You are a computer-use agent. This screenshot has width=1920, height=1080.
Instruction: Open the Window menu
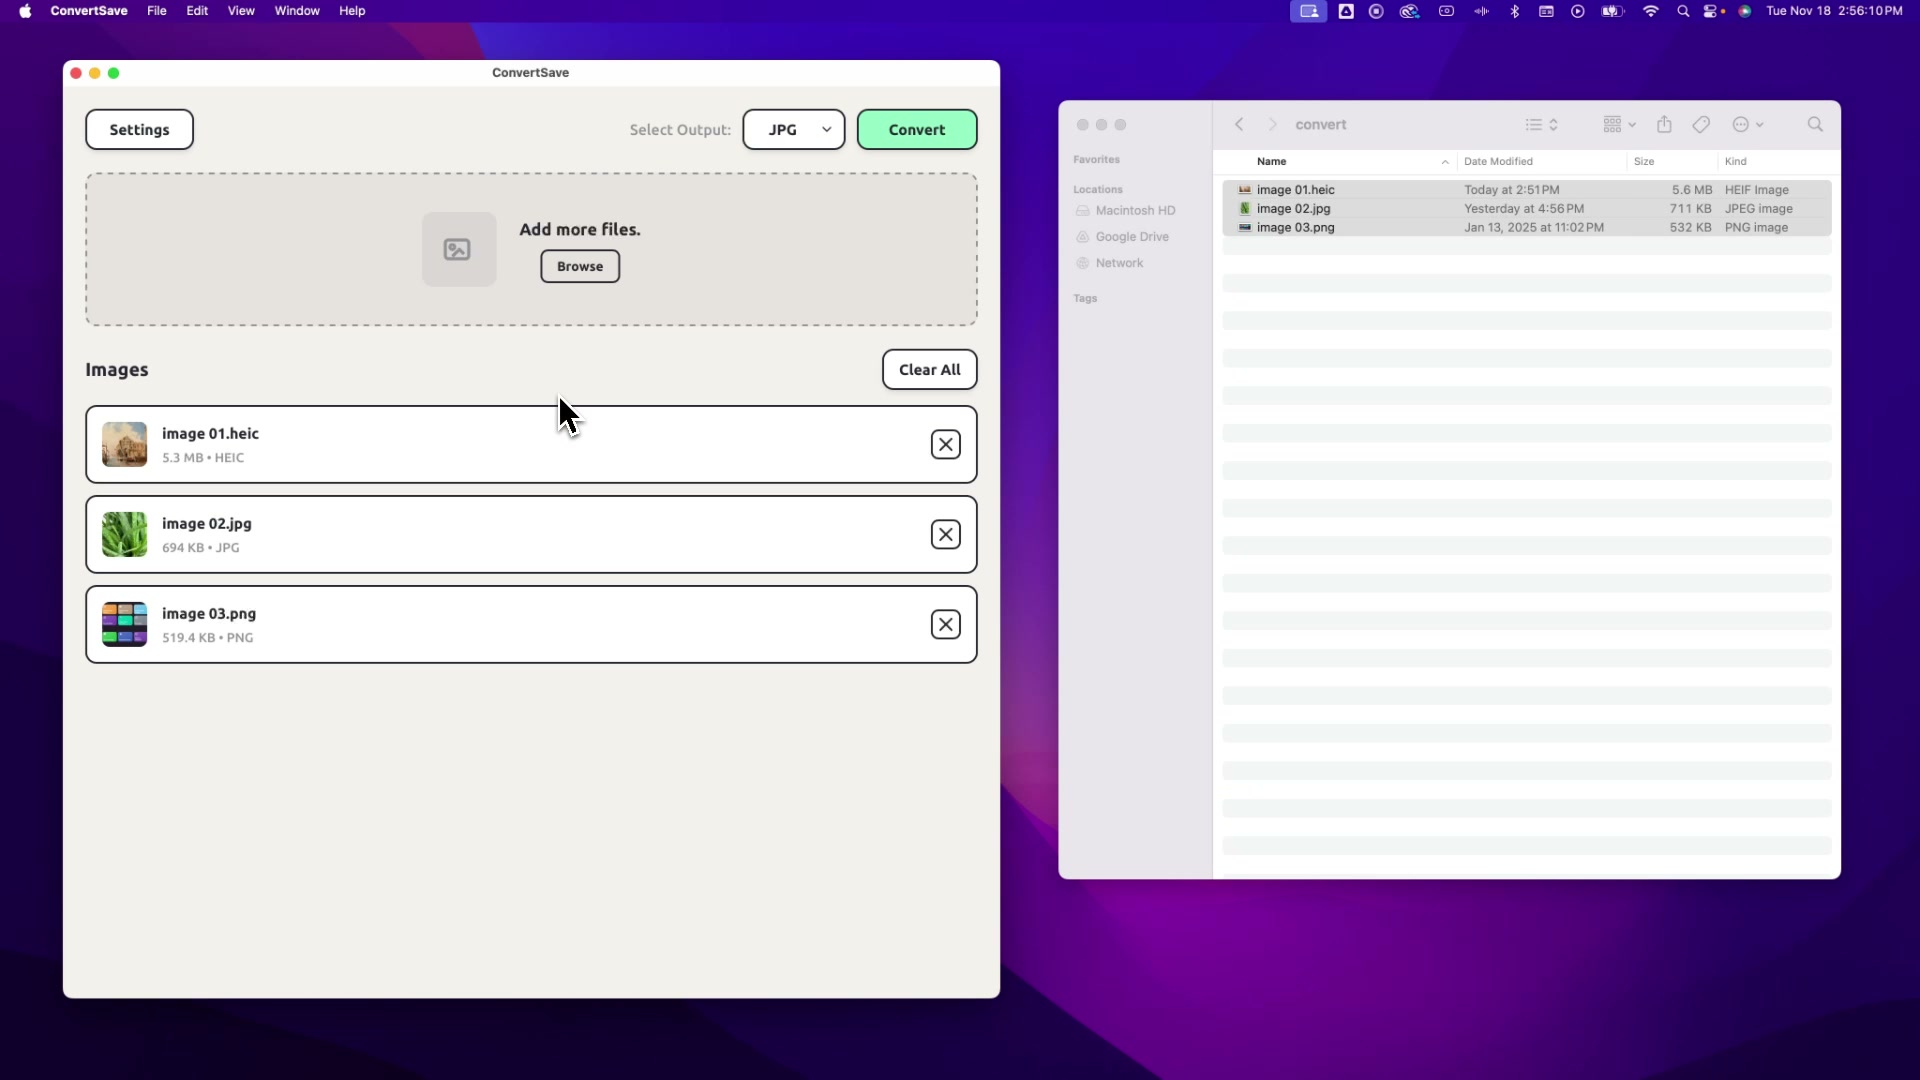coord(297,11)
